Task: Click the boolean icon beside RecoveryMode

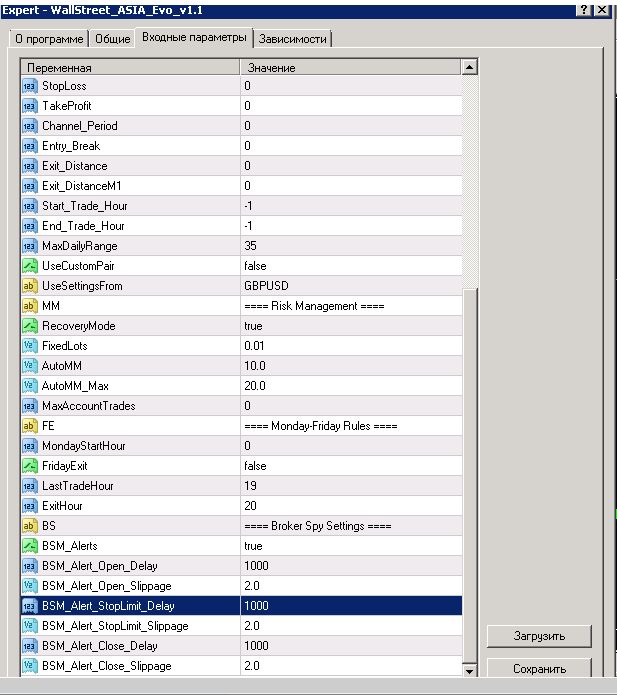Action: pyautogui.click(x=30, y=326)
